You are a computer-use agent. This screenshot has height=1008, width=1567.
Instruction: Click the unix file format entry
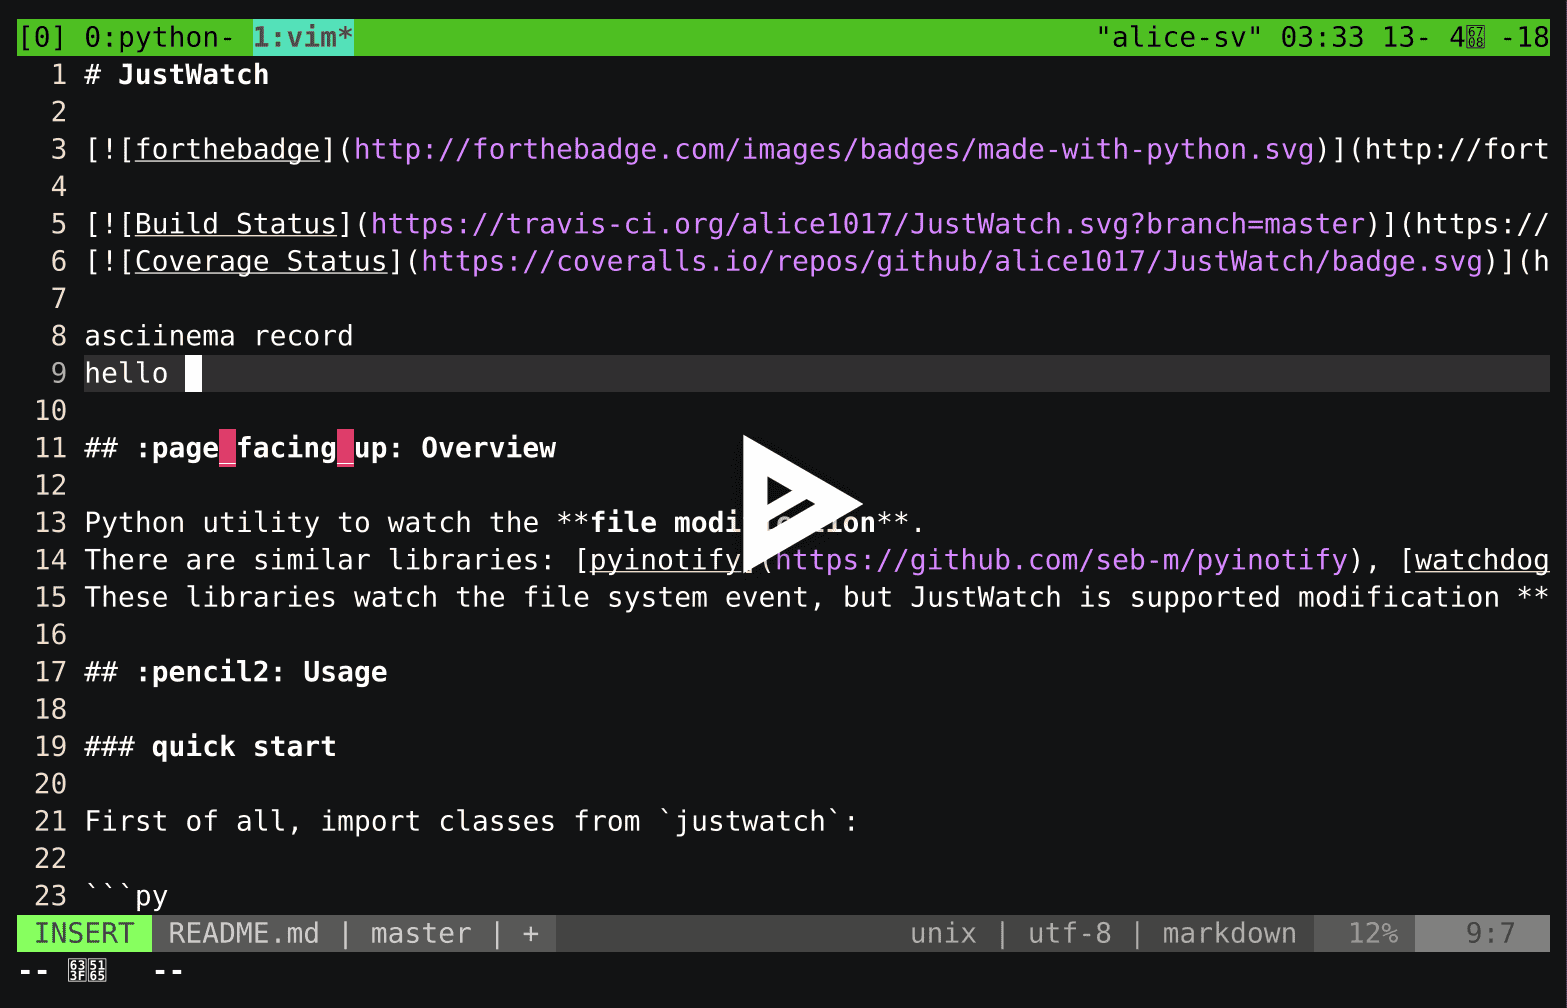point(943,933)
